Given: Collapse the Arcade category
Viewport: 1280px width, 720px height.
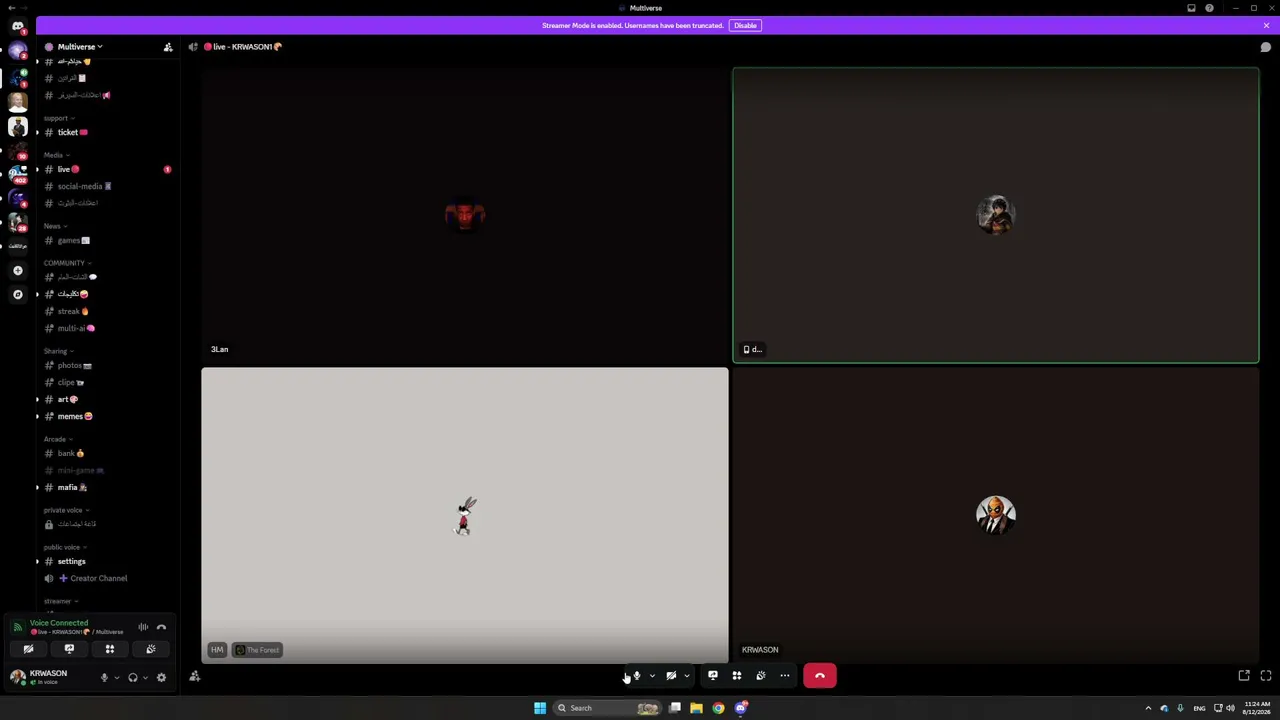Looking at the screenshot, I should pyautogui.click(x=58, y=439).
